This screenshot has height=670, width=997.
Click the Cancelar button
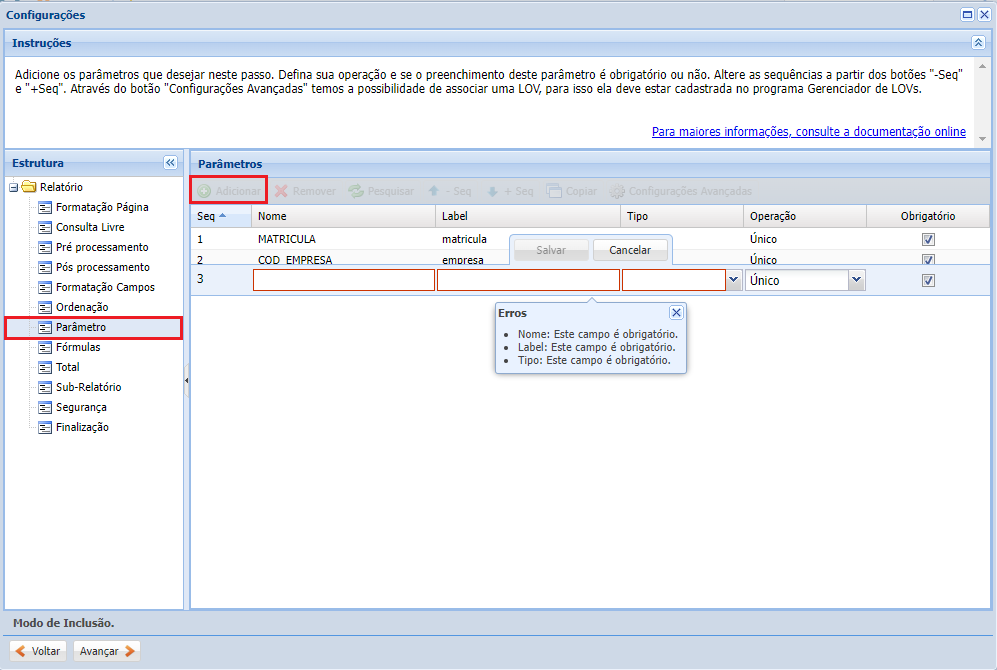[630, 250]
